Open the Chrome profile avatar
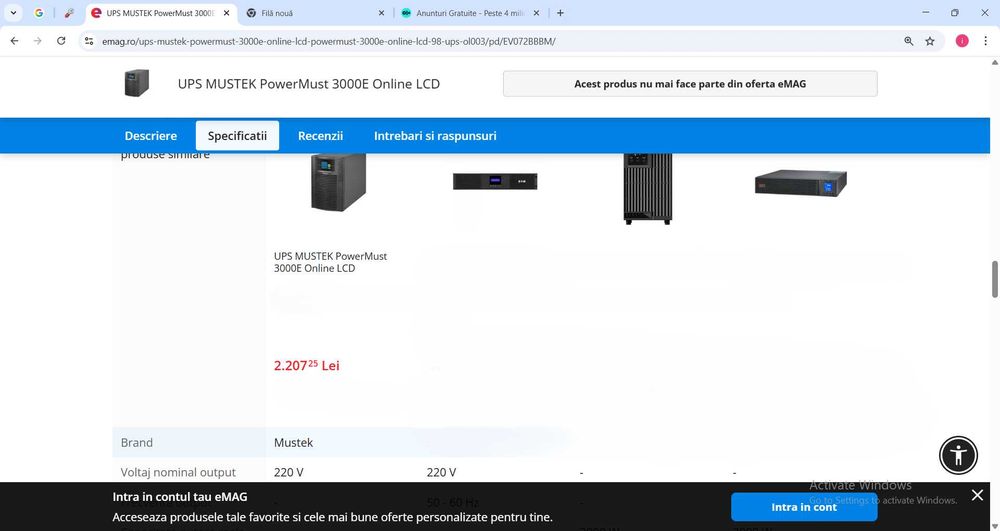 click(x=962, y=41)
